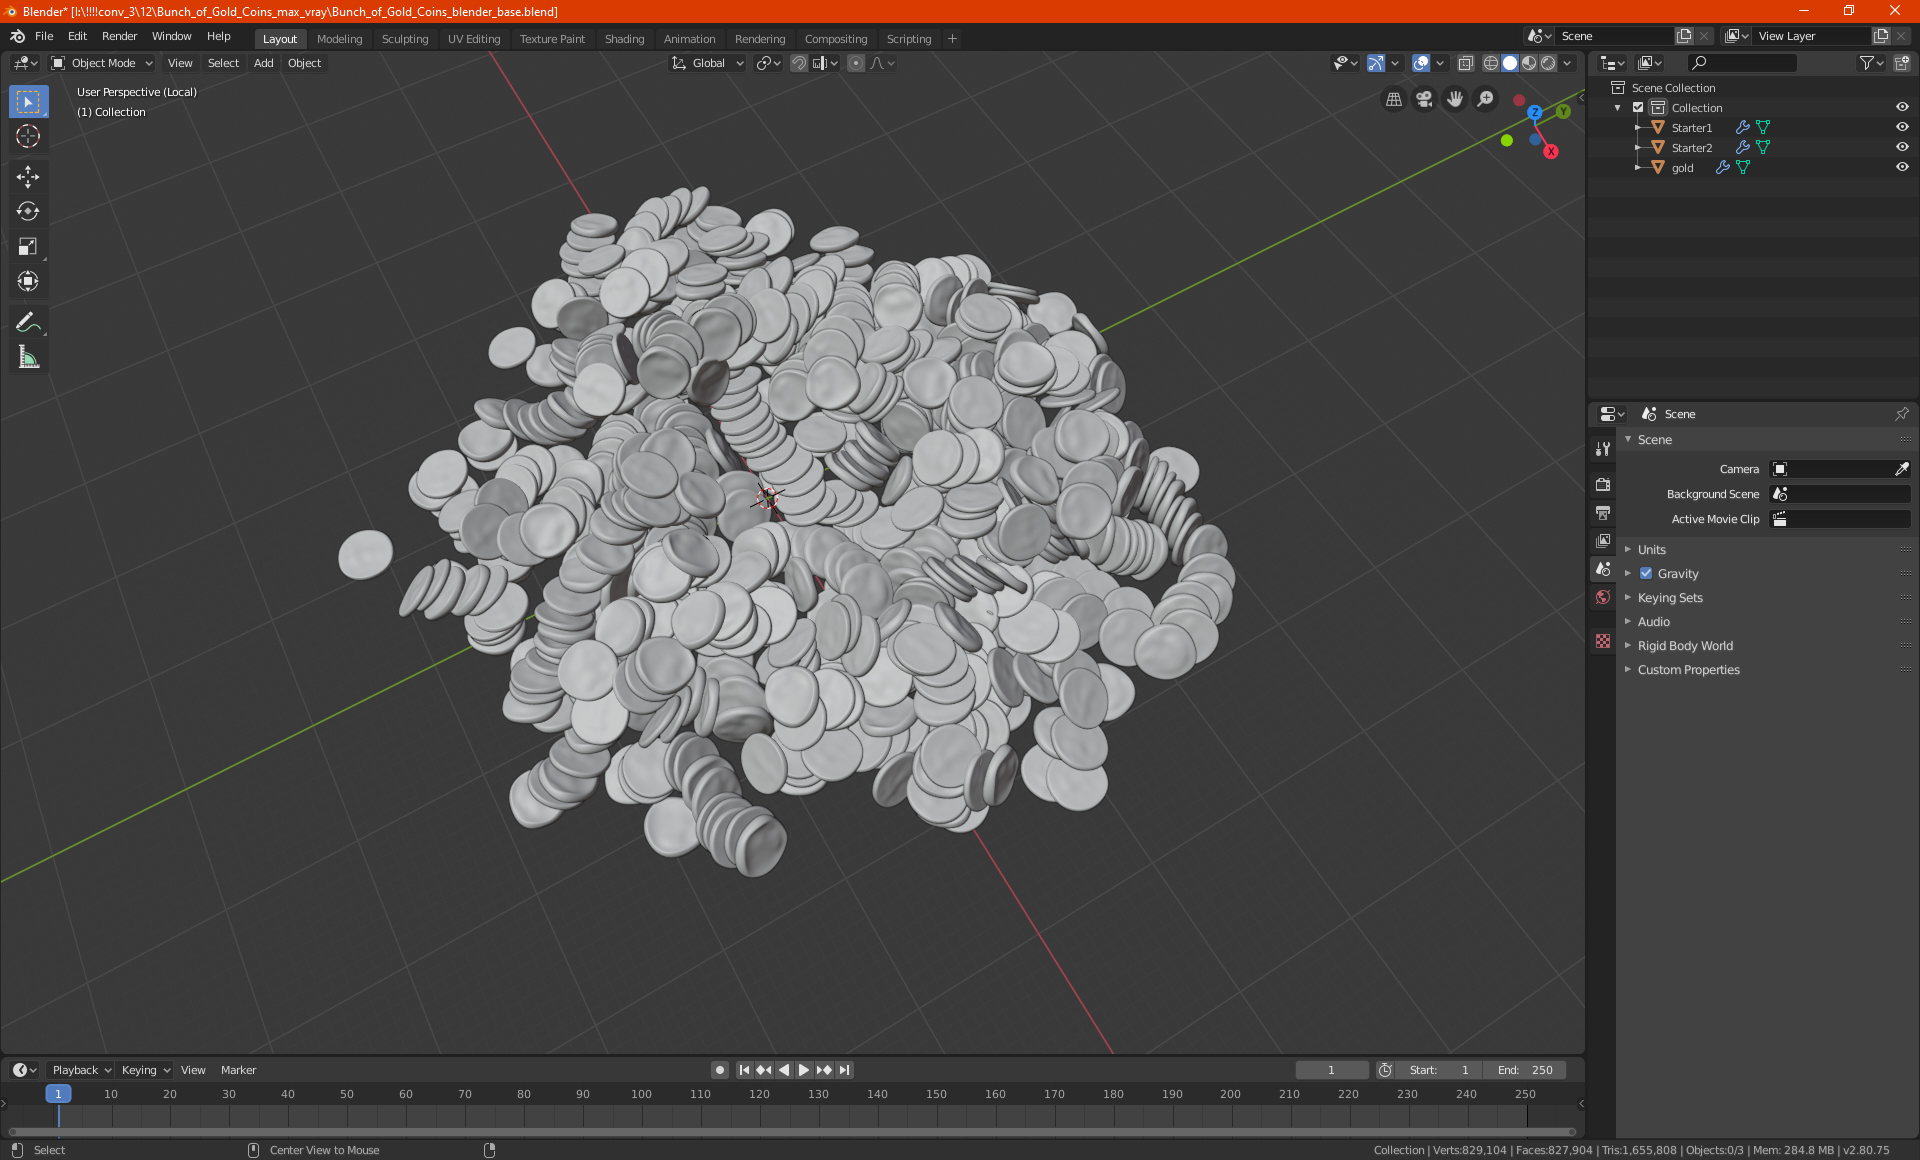Hide Starter2 with its eye icon
The height and width of the screenshot is (1160, 1920).
click(1901, 147)
